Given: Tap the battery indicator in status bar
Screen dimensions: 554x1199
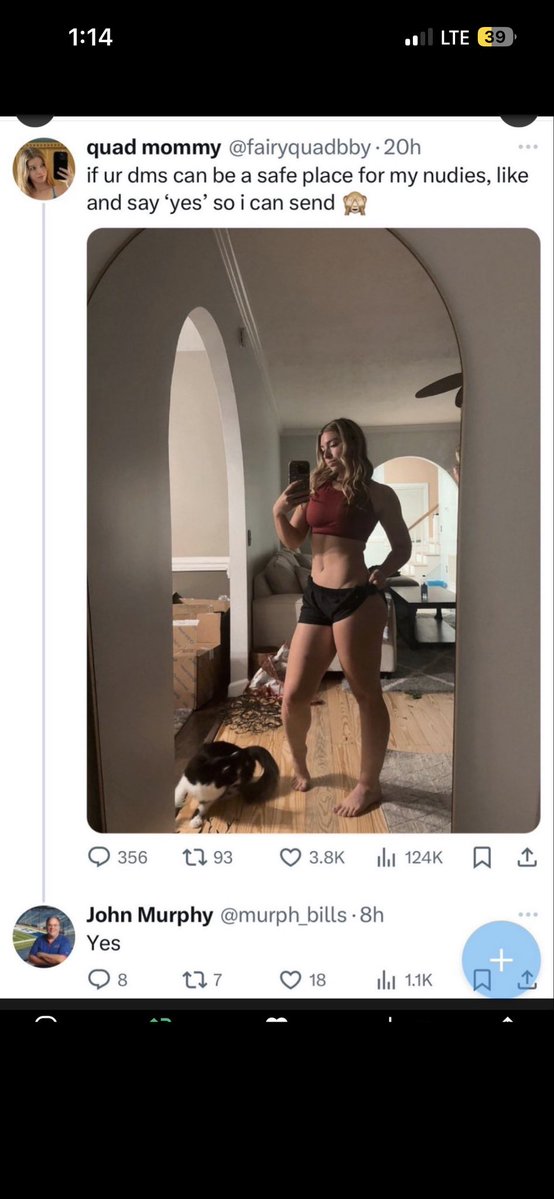Looking at the screenshot, I should click(x=497, y=37).
